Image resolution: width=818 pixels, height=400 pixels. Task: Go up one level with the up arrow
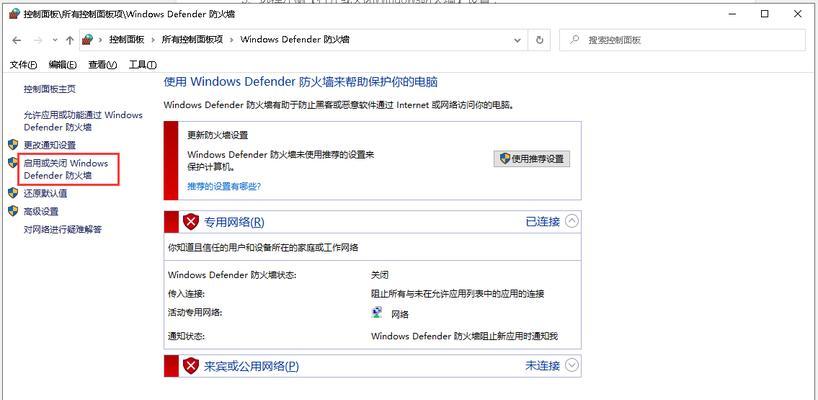[x=69, y=40]
